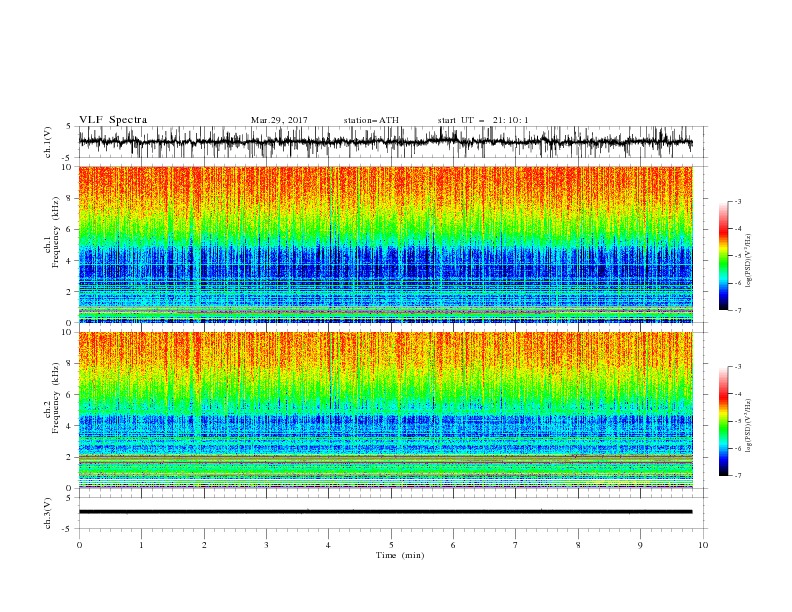
Task: Click the 'Time (min)' axis title
Action: (400, 555)
